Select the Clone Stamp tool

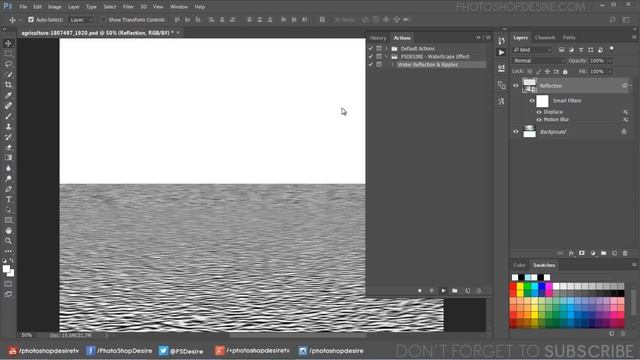pyautogui.click(x=8, y=127)
